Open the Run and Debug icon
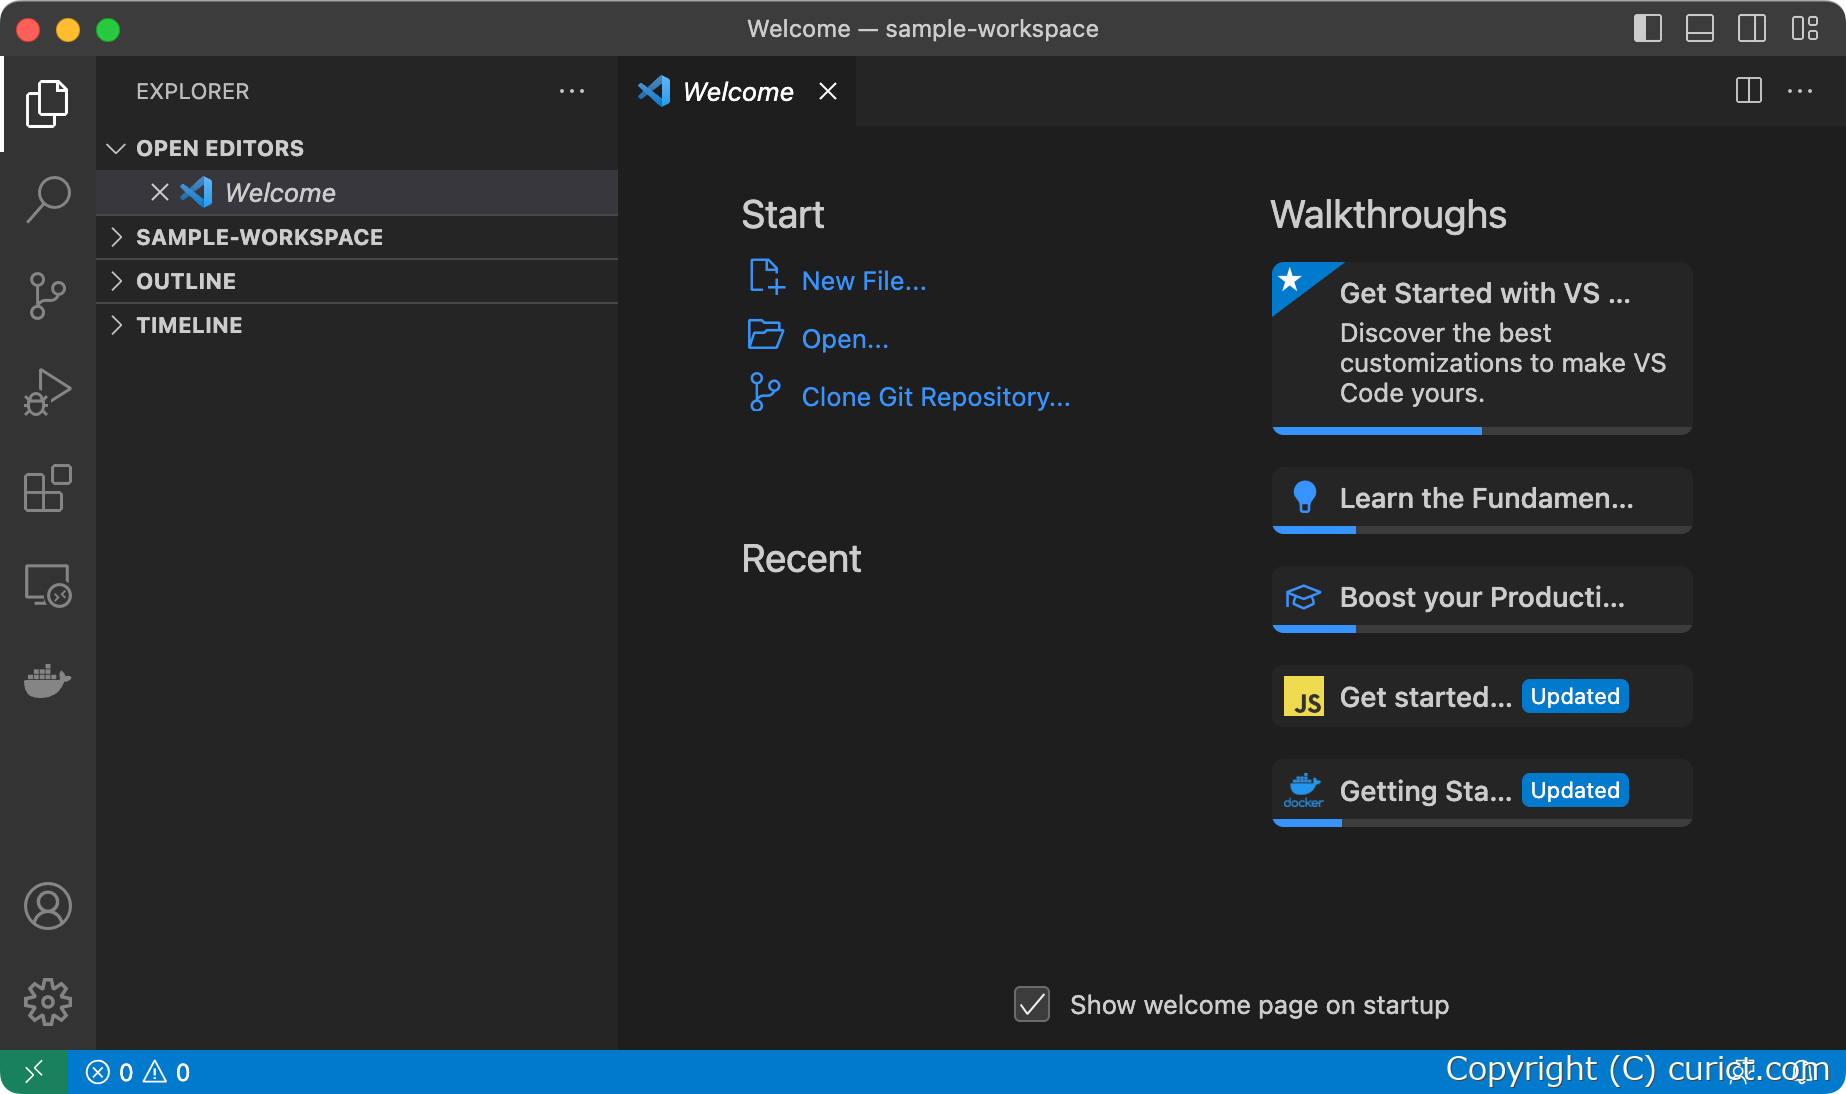The width and height of the screenshot is (1846, 1094). [x=47, y=391]
